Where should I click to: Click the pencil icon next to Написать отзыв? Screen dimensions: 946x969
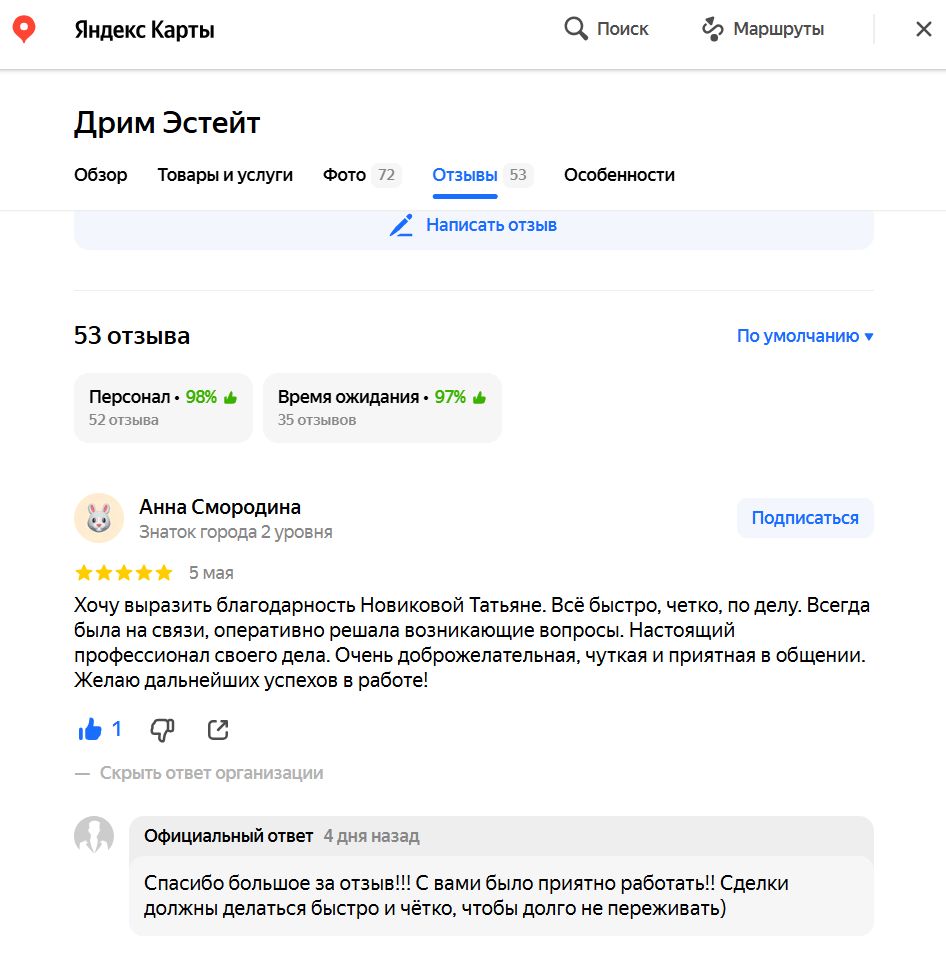point(400,225)
